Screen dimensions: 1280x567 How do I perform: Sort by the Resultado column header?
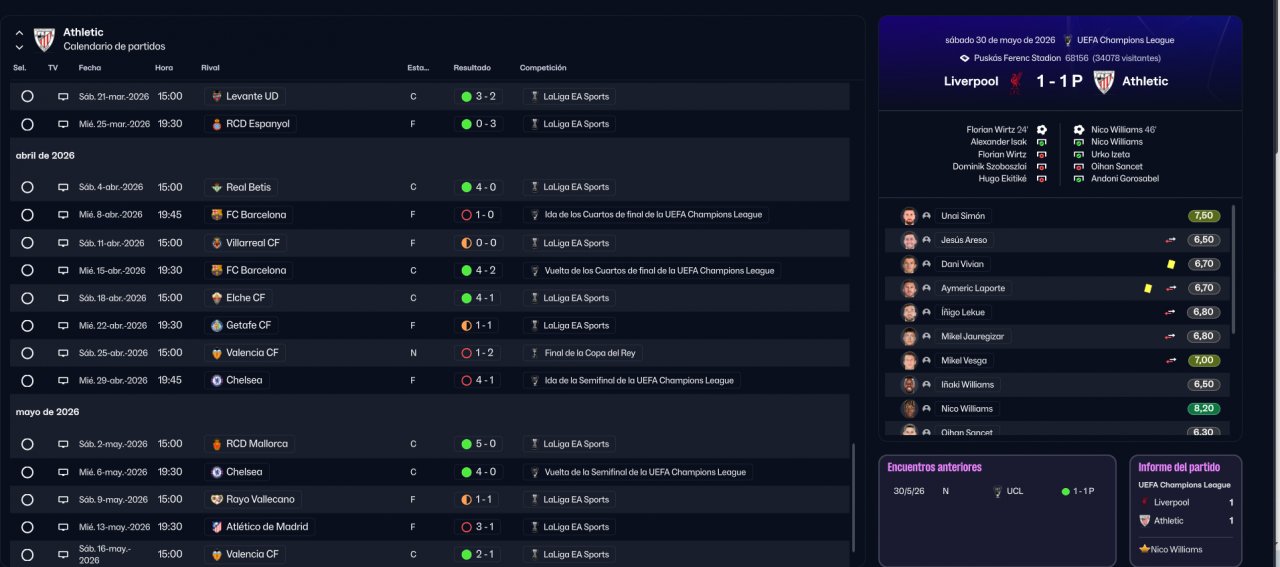coord(472,68)
